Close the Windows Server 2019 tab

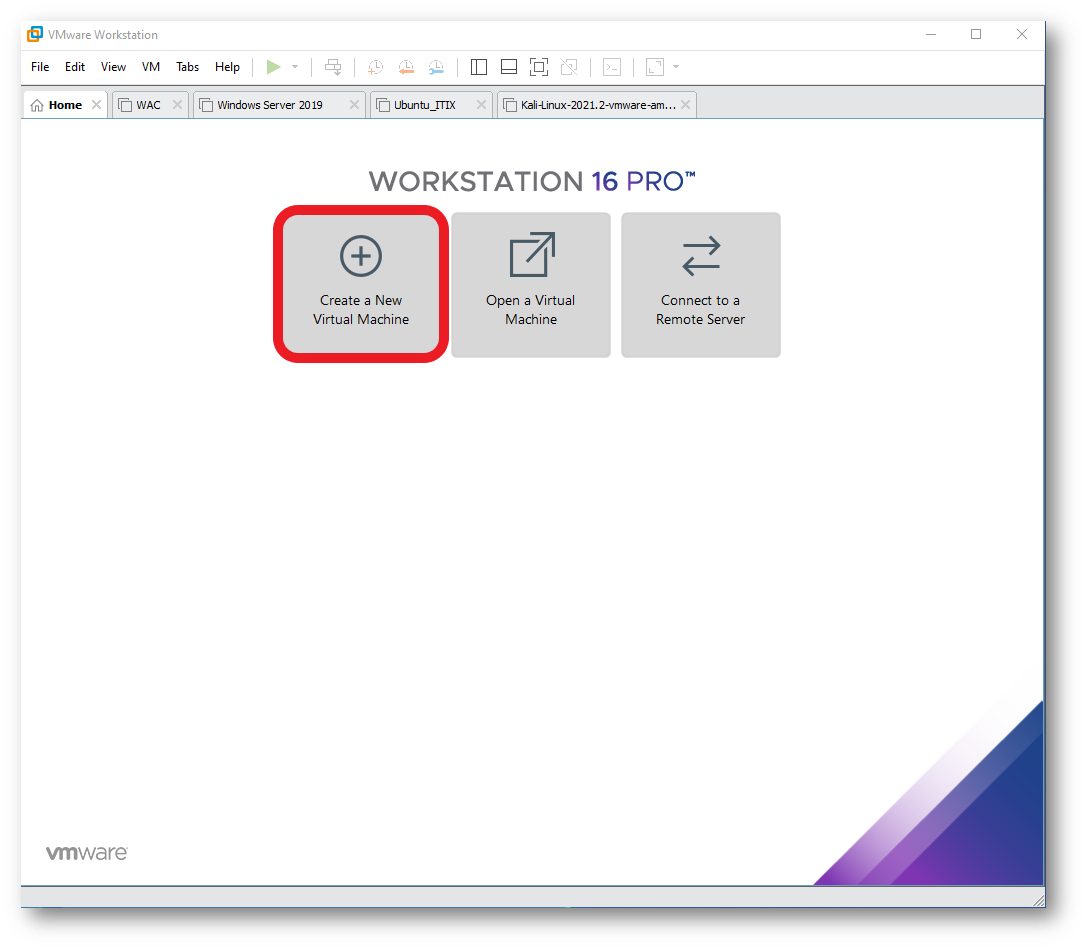(354, 104)
